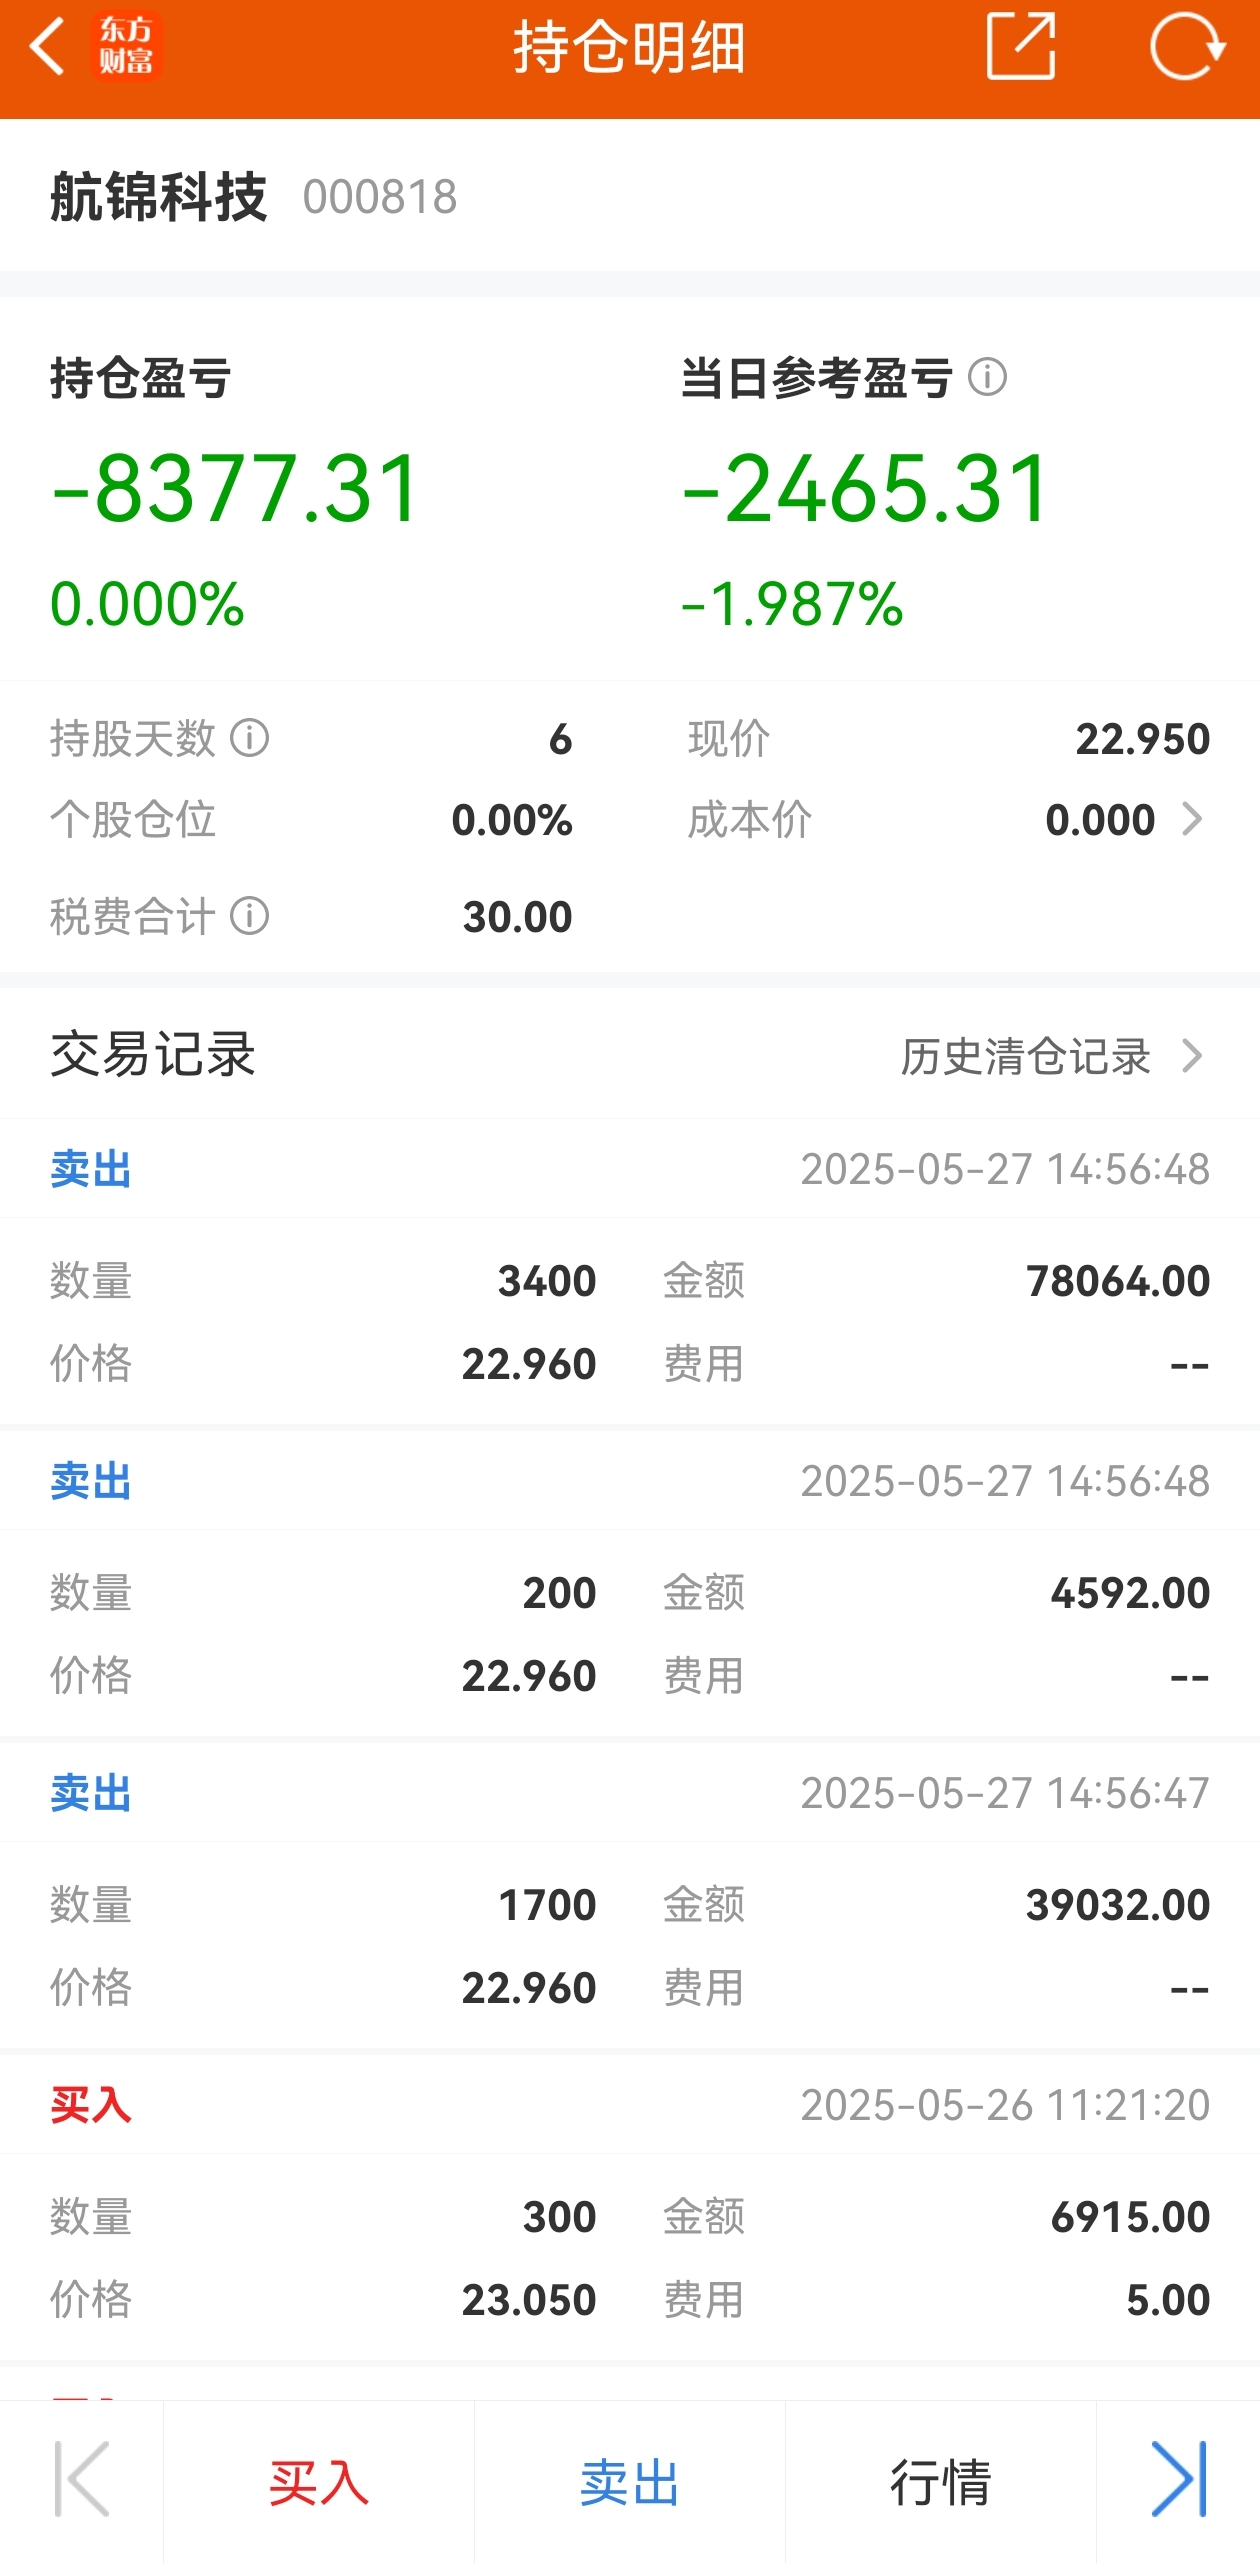The width and height of the screenshot is (1260, 2563).
Task: Select the 买入 tab at bottom
Action: click(319, 2481)
